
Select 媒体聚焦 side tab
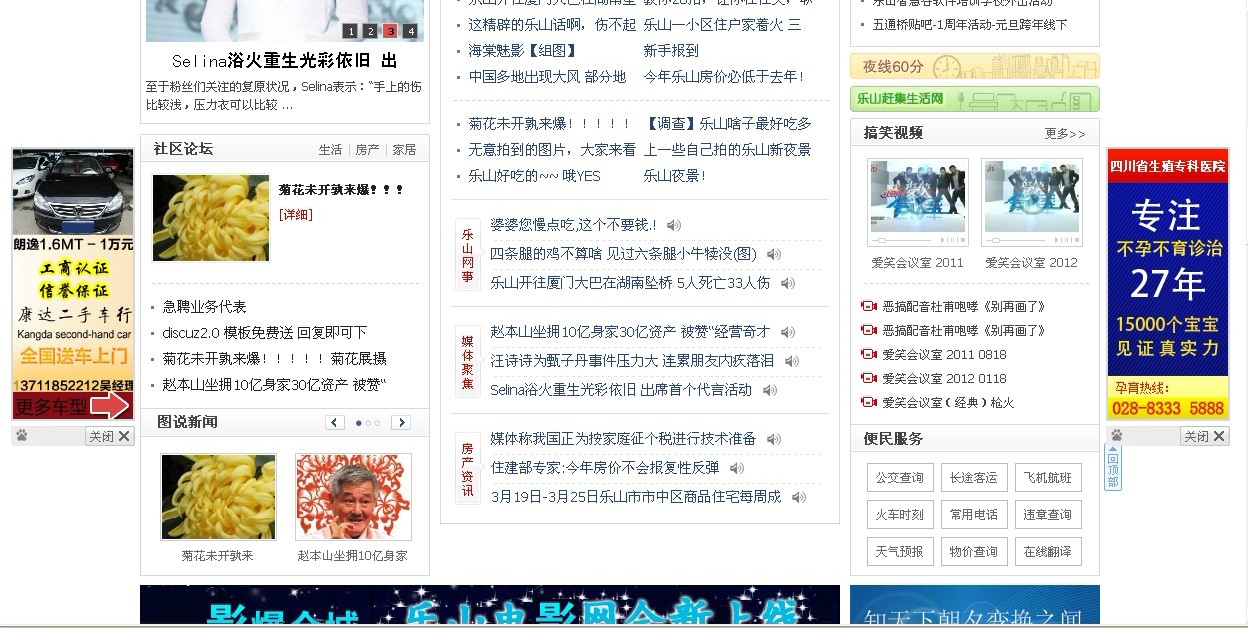467,362
